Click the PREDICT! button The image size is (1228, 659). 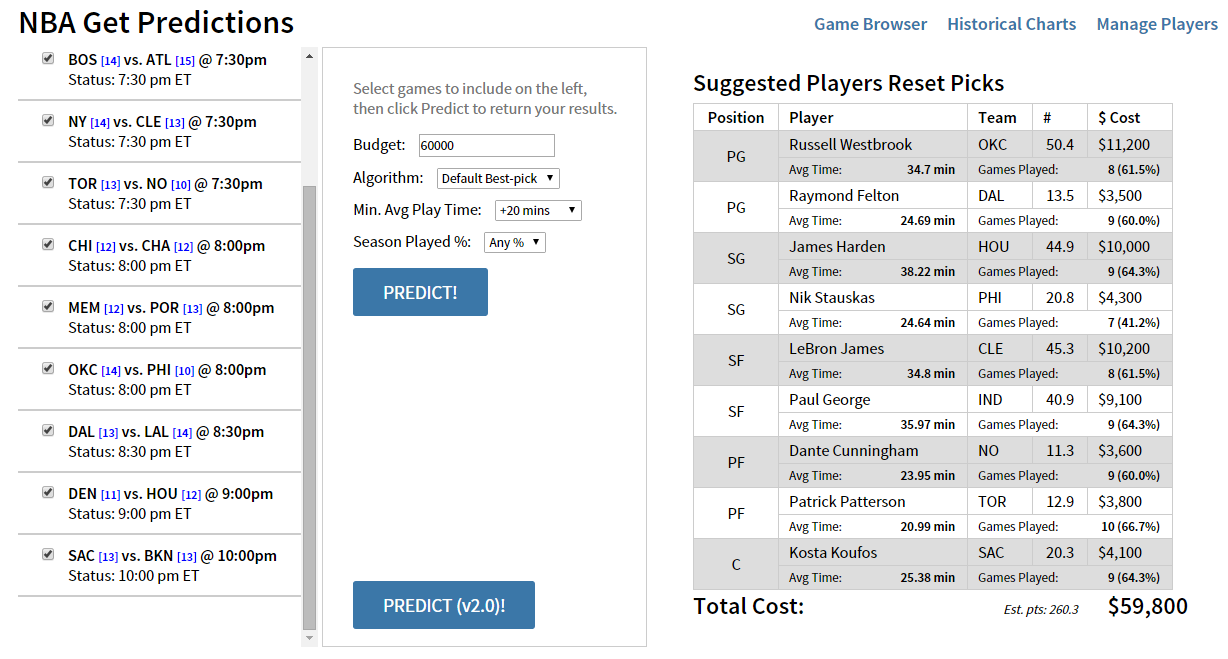coord(420,292)
